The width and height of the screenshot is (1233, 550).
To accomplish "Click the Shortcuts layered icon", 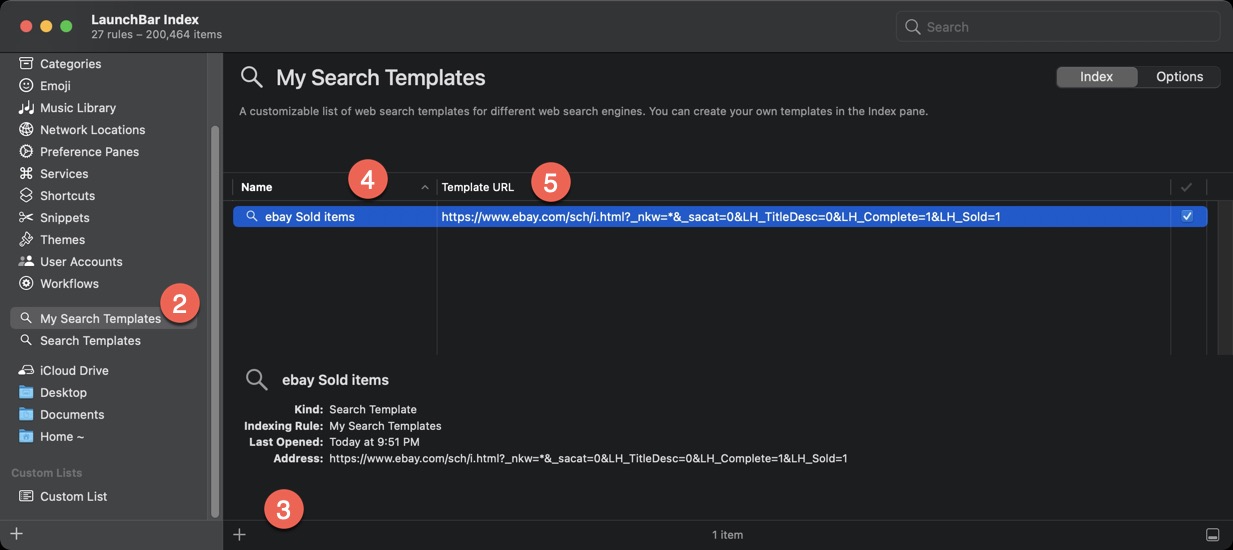I will (x=26, y=196).
